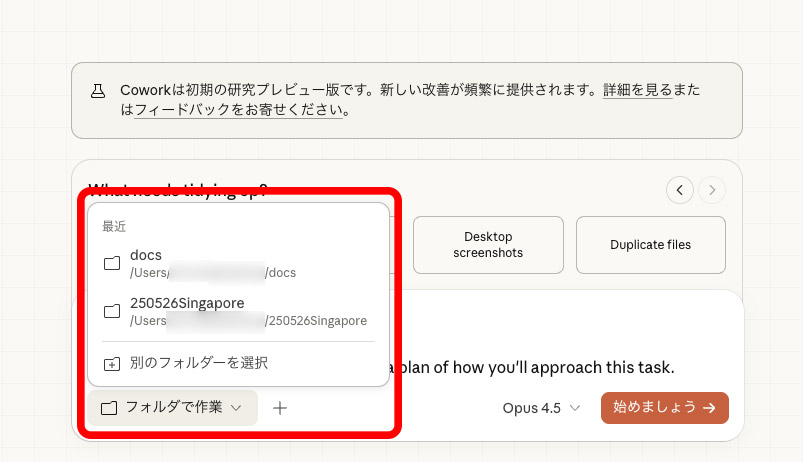Select 別のフォルダーを選択 menu option
Viewport: 803px width, 462px height.
click(x=199, y=363)
